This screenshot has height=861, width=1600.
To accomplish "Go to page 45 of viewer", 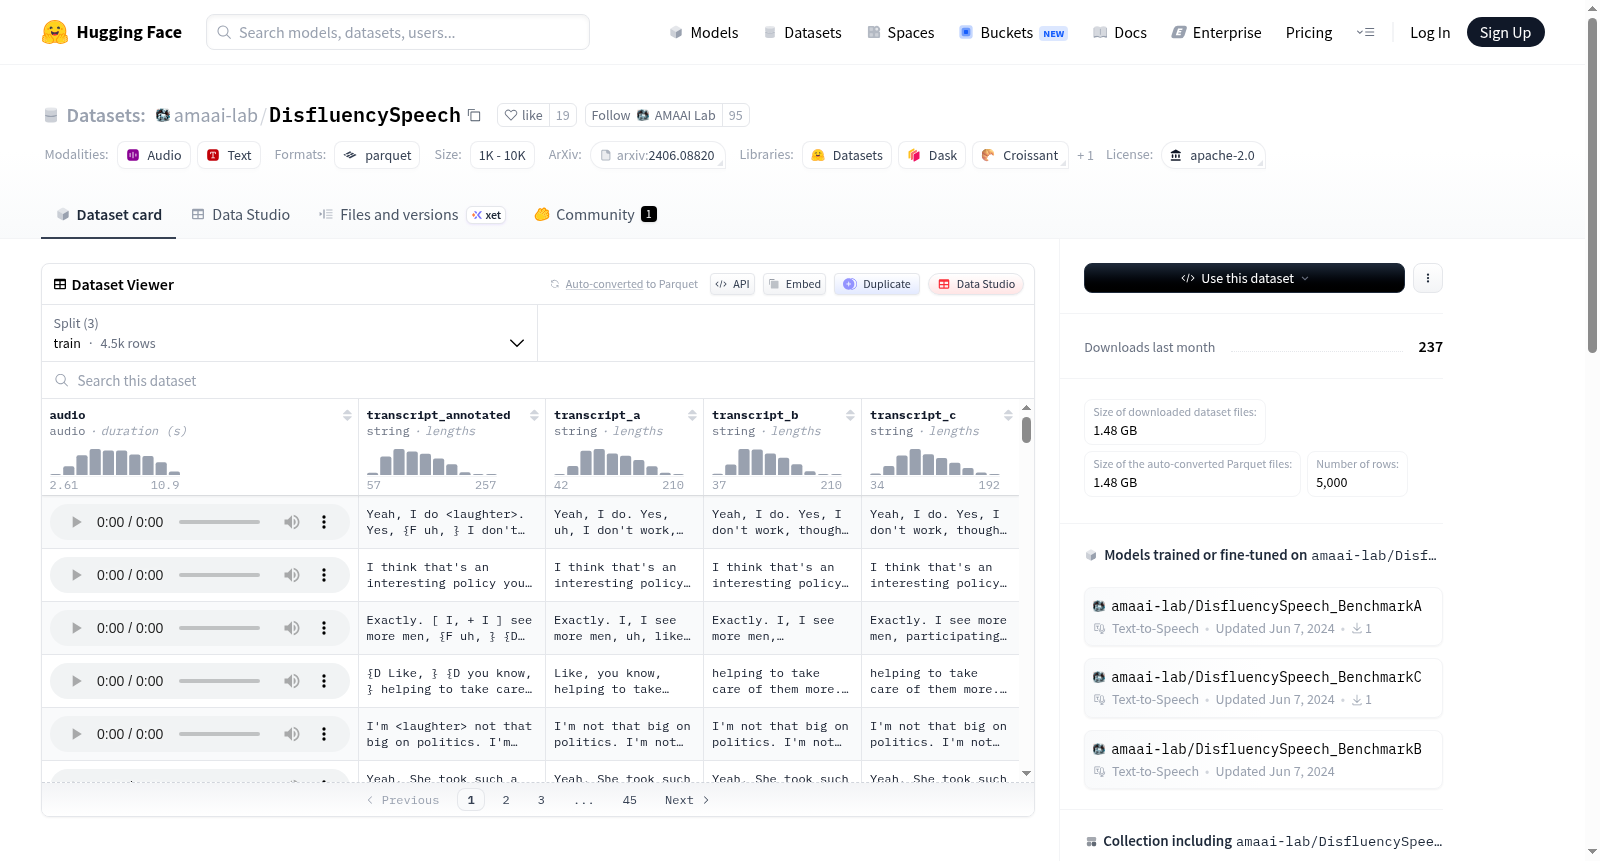I will click(x=629, y=800).
